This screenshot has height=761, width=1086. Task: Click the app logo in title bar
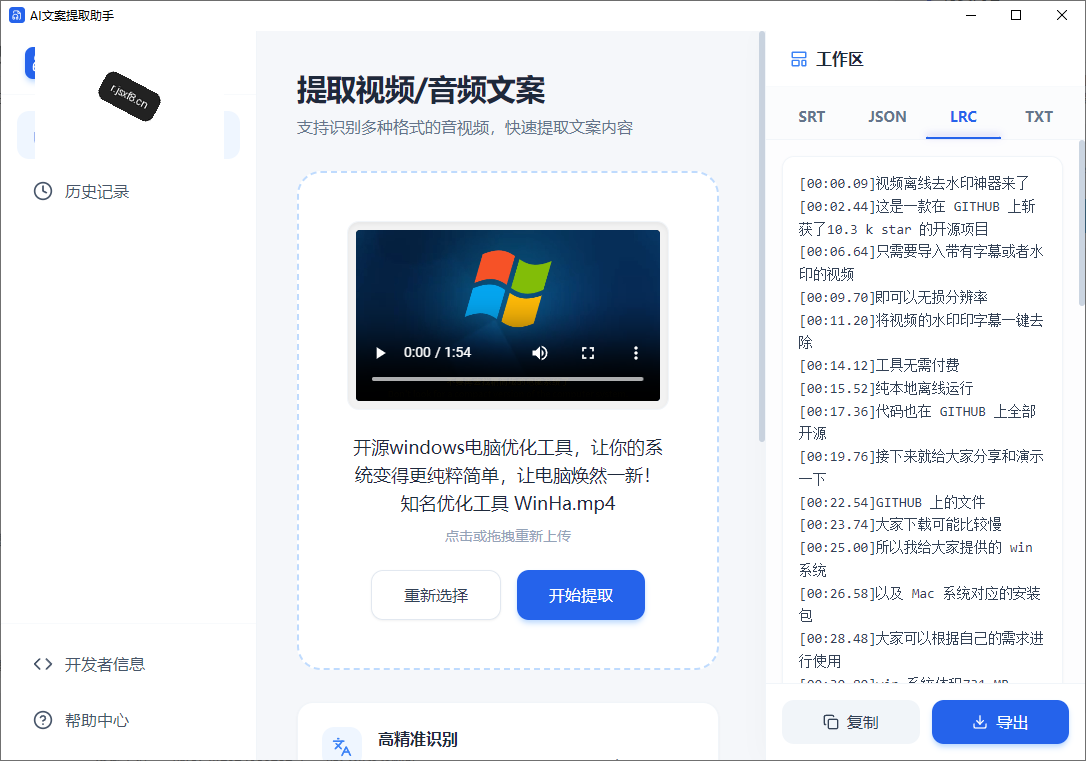[17, 15]
